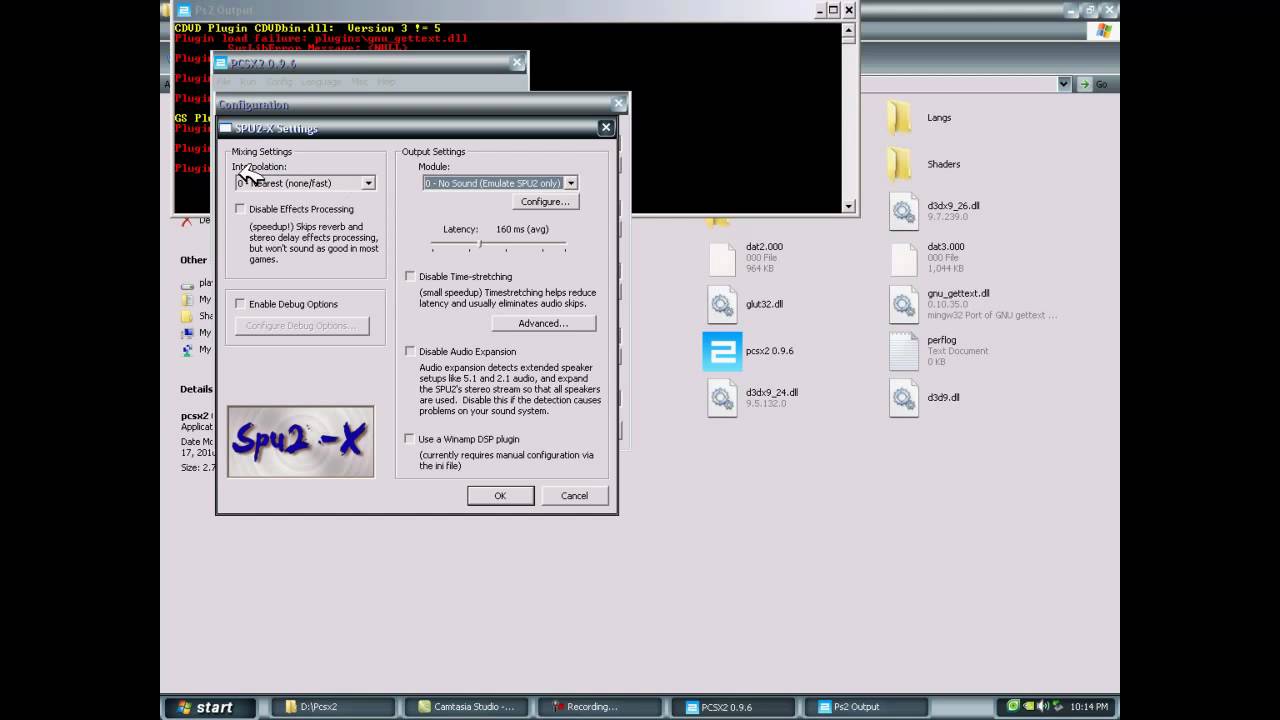Select the dat3.000 file icon
Image resolution: width=1280 pixels, height=720 pixels.
pyautogui.click(x=904, y=258)
